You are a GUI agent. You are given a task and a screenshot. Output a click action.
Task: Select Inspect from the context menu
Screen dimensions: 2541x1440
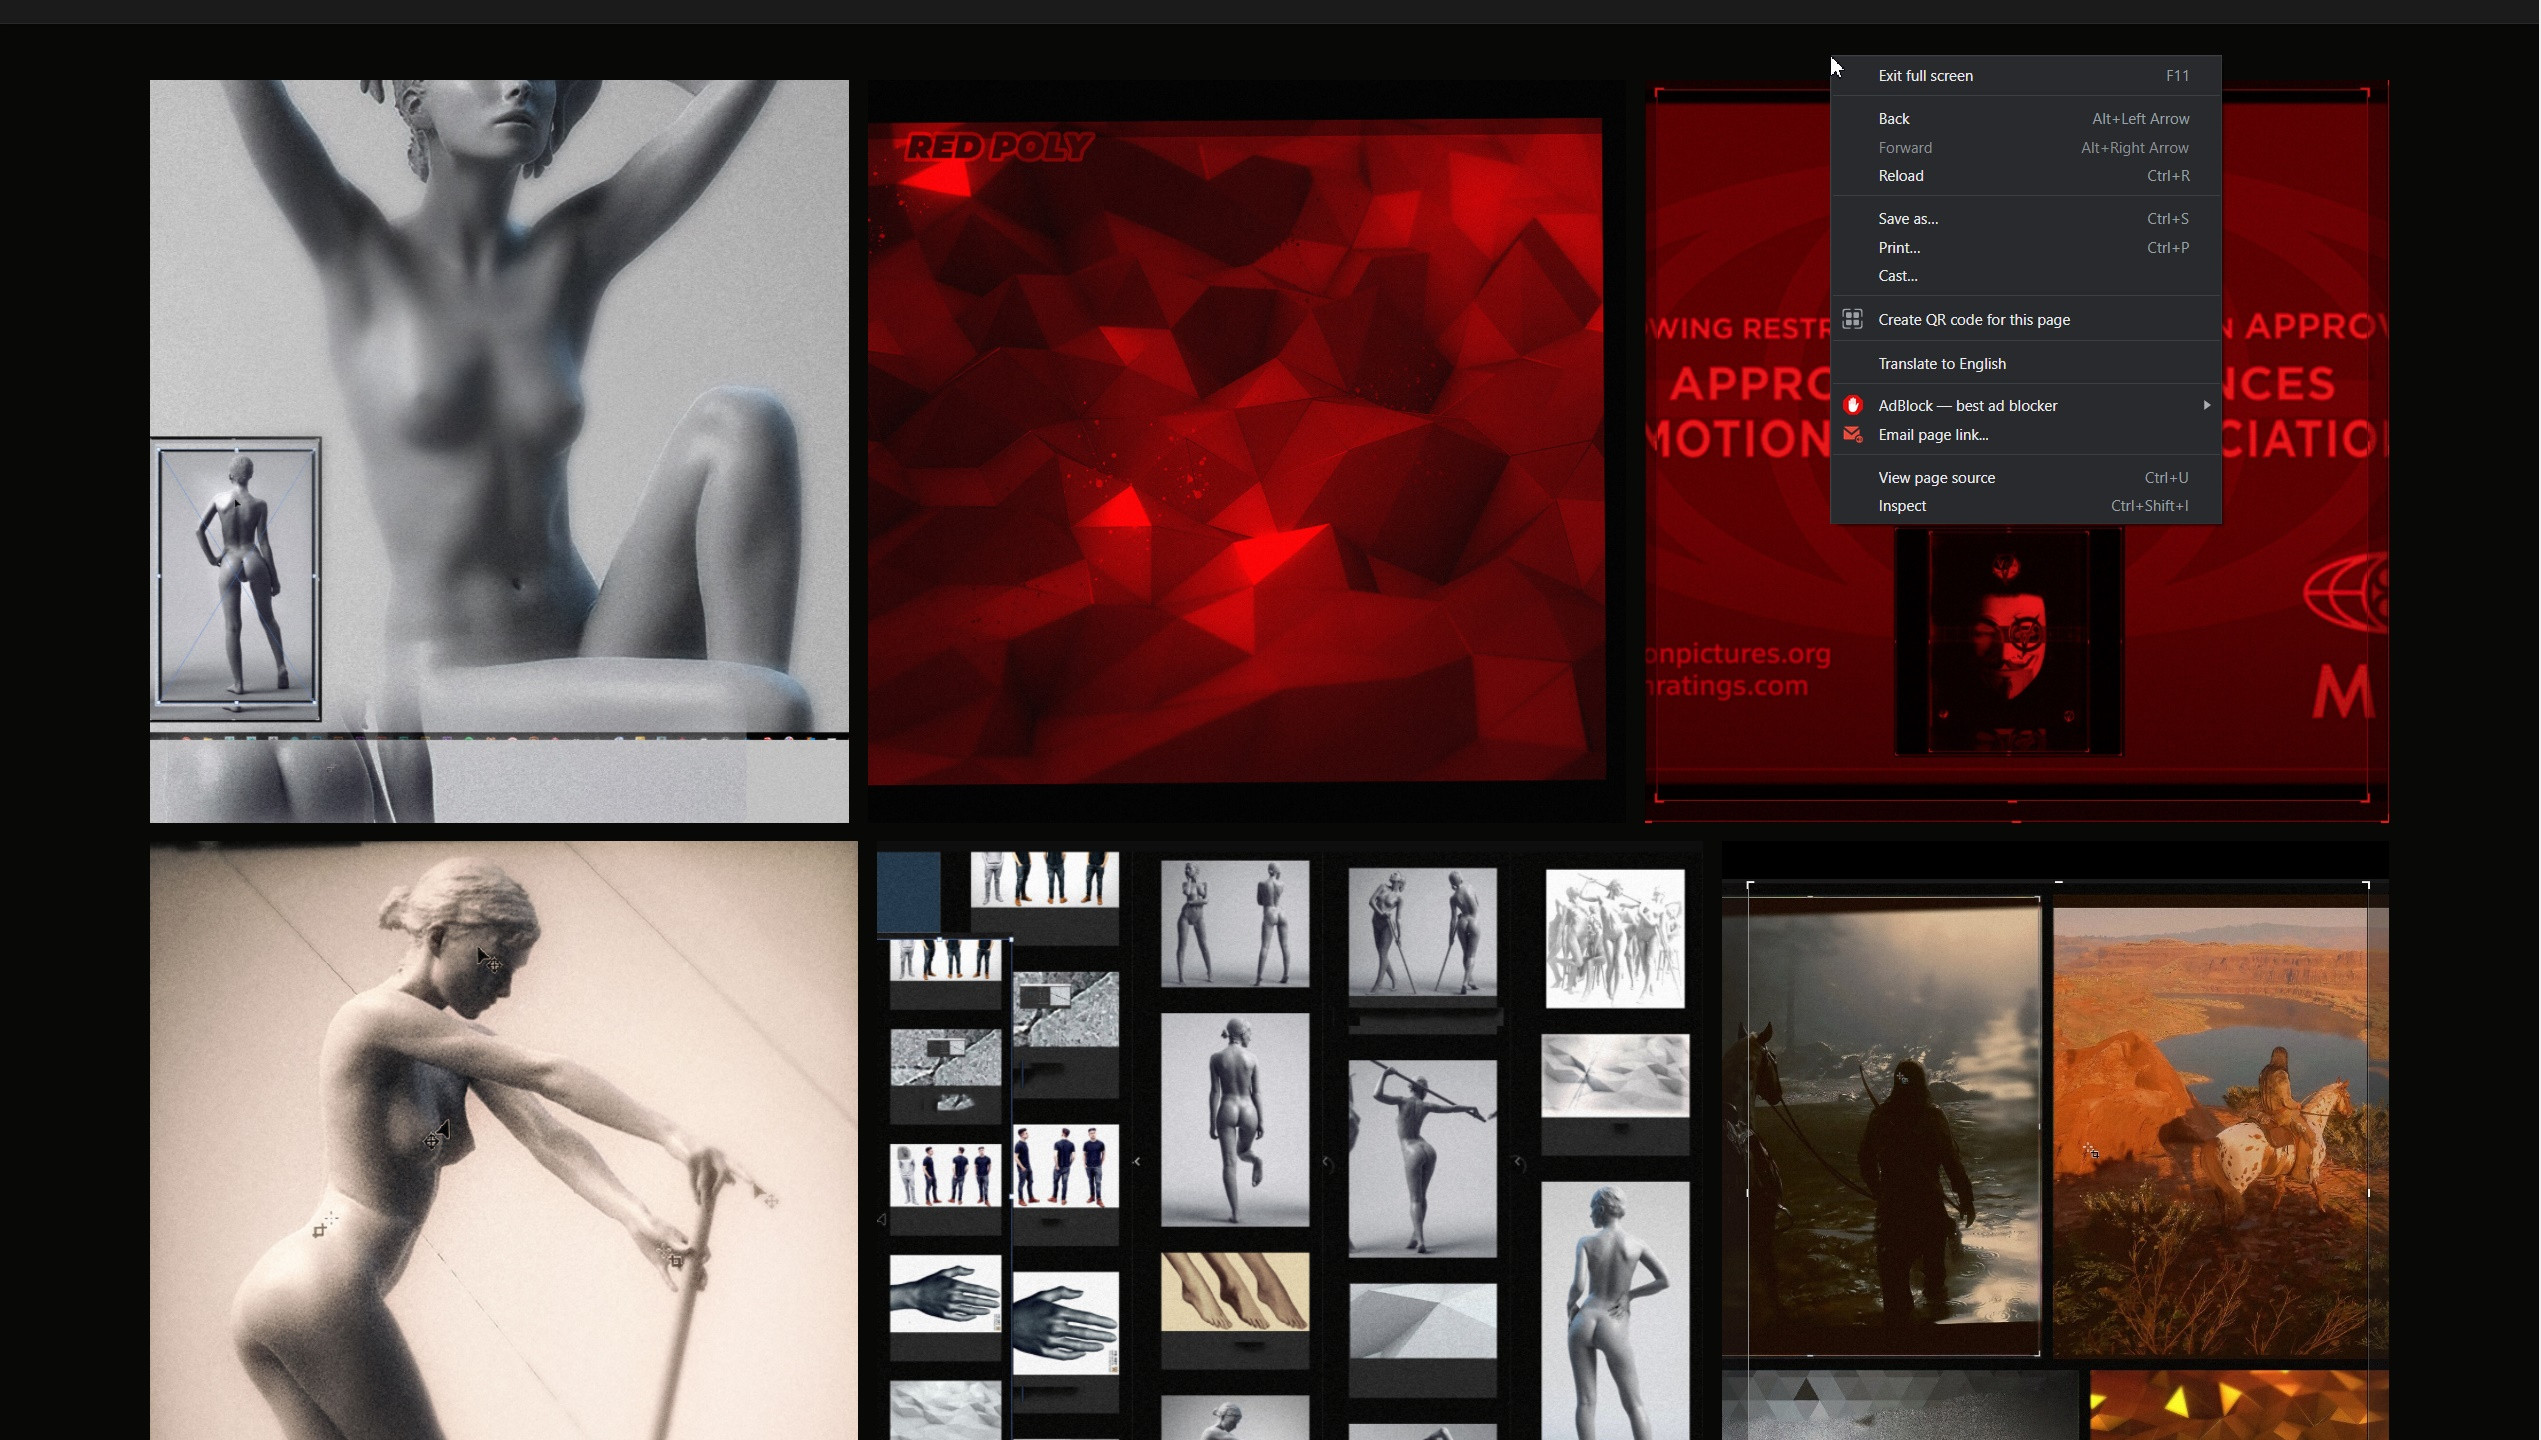pos(2025,506)
